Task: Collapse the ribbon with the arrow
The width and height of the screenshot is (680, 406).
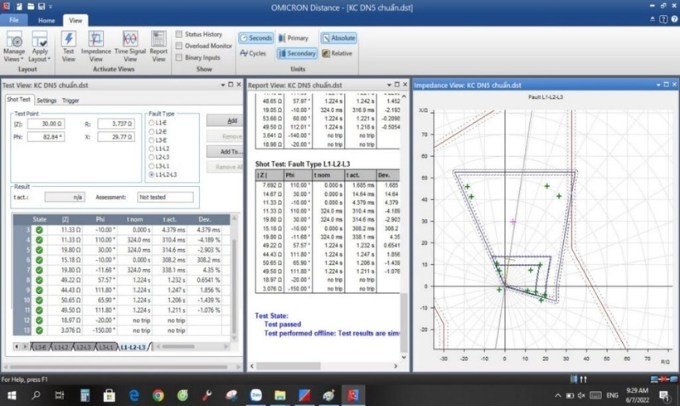Action: 653,19
